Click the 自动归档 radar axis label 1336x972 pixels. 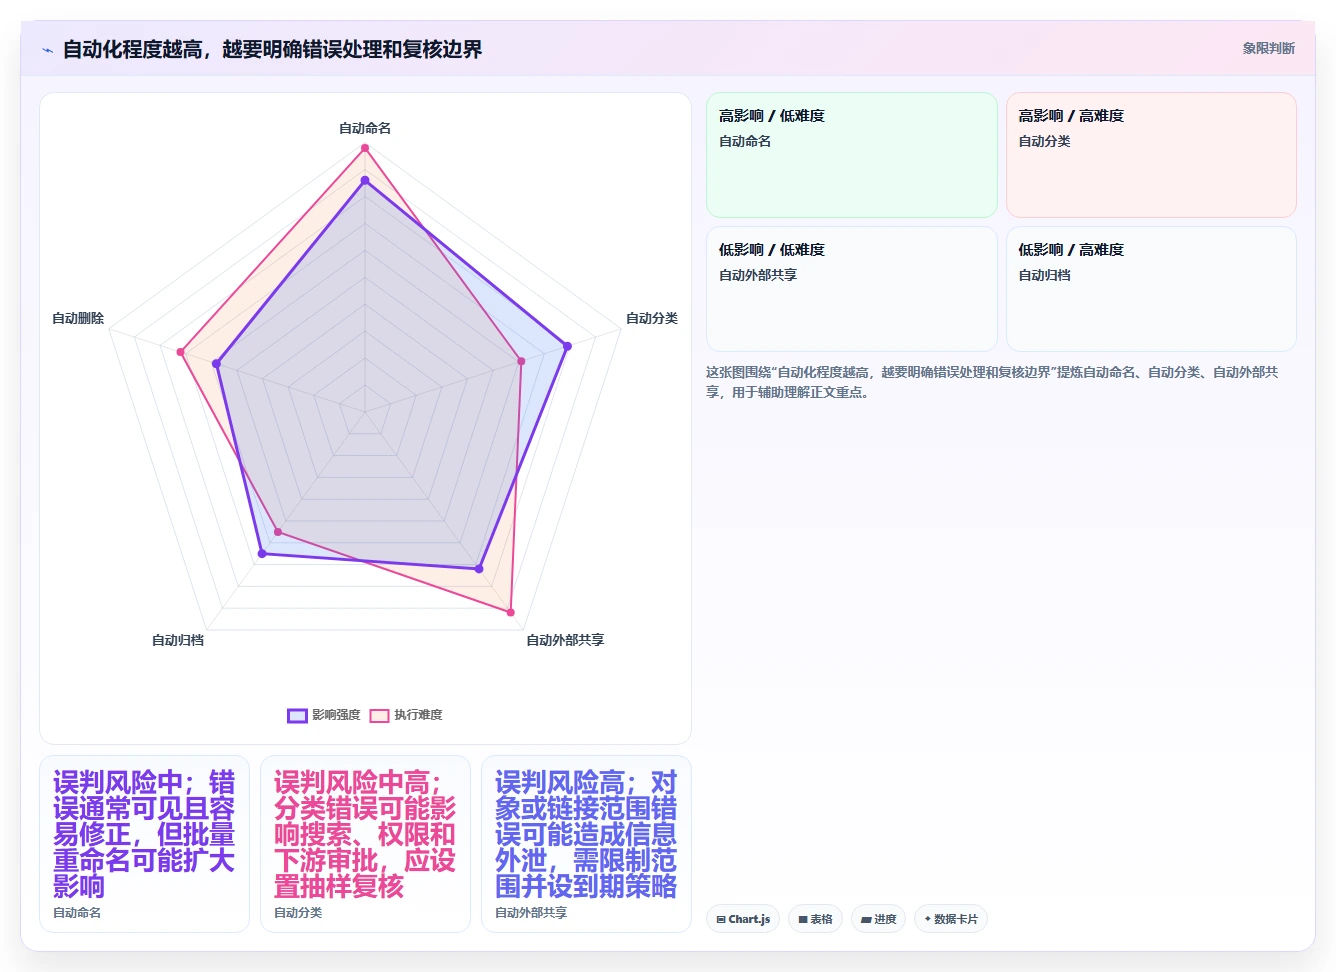(x=178, y=640)
